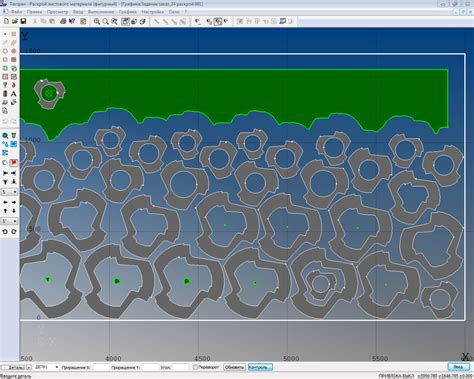Click the rotate counterclockwise arrow icon
The height and width of the screenshot is (379, 474).
5,231
